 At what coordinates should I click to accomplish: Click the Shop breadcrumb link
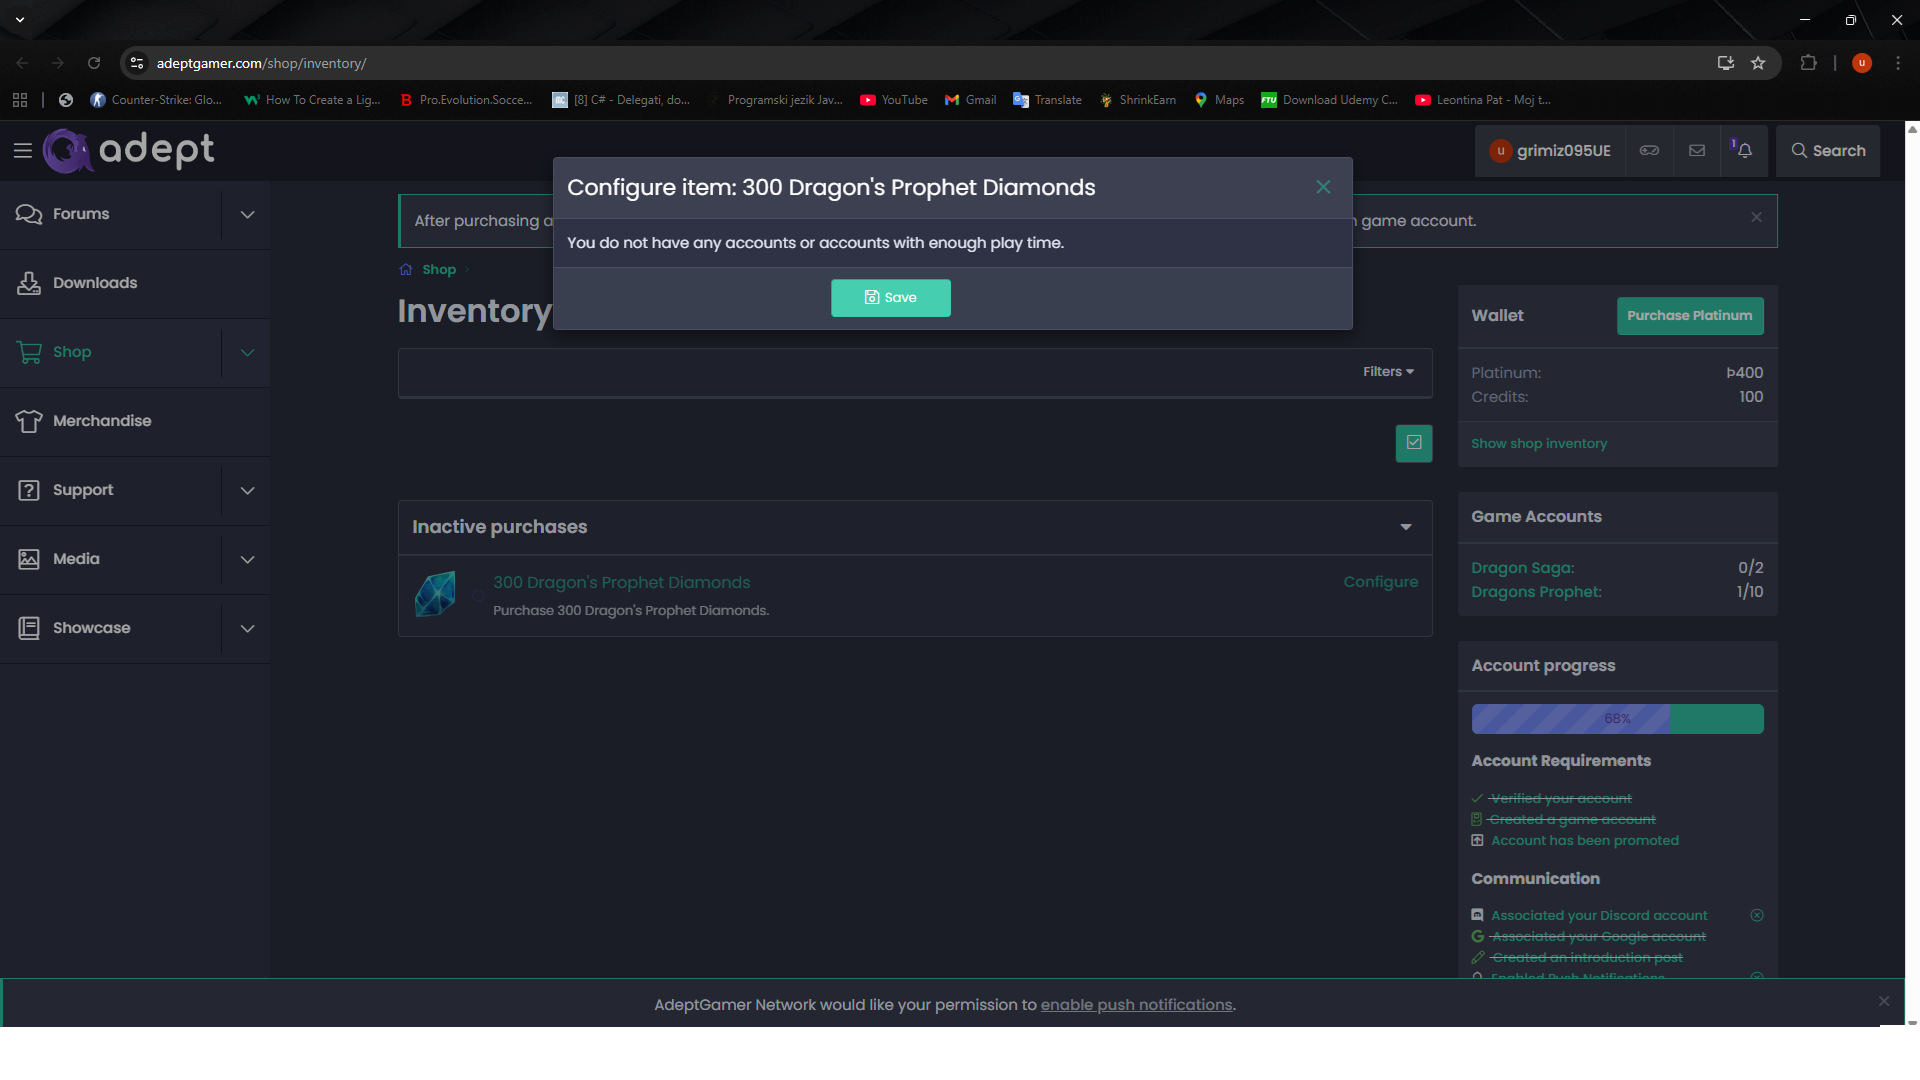[439, 269]
